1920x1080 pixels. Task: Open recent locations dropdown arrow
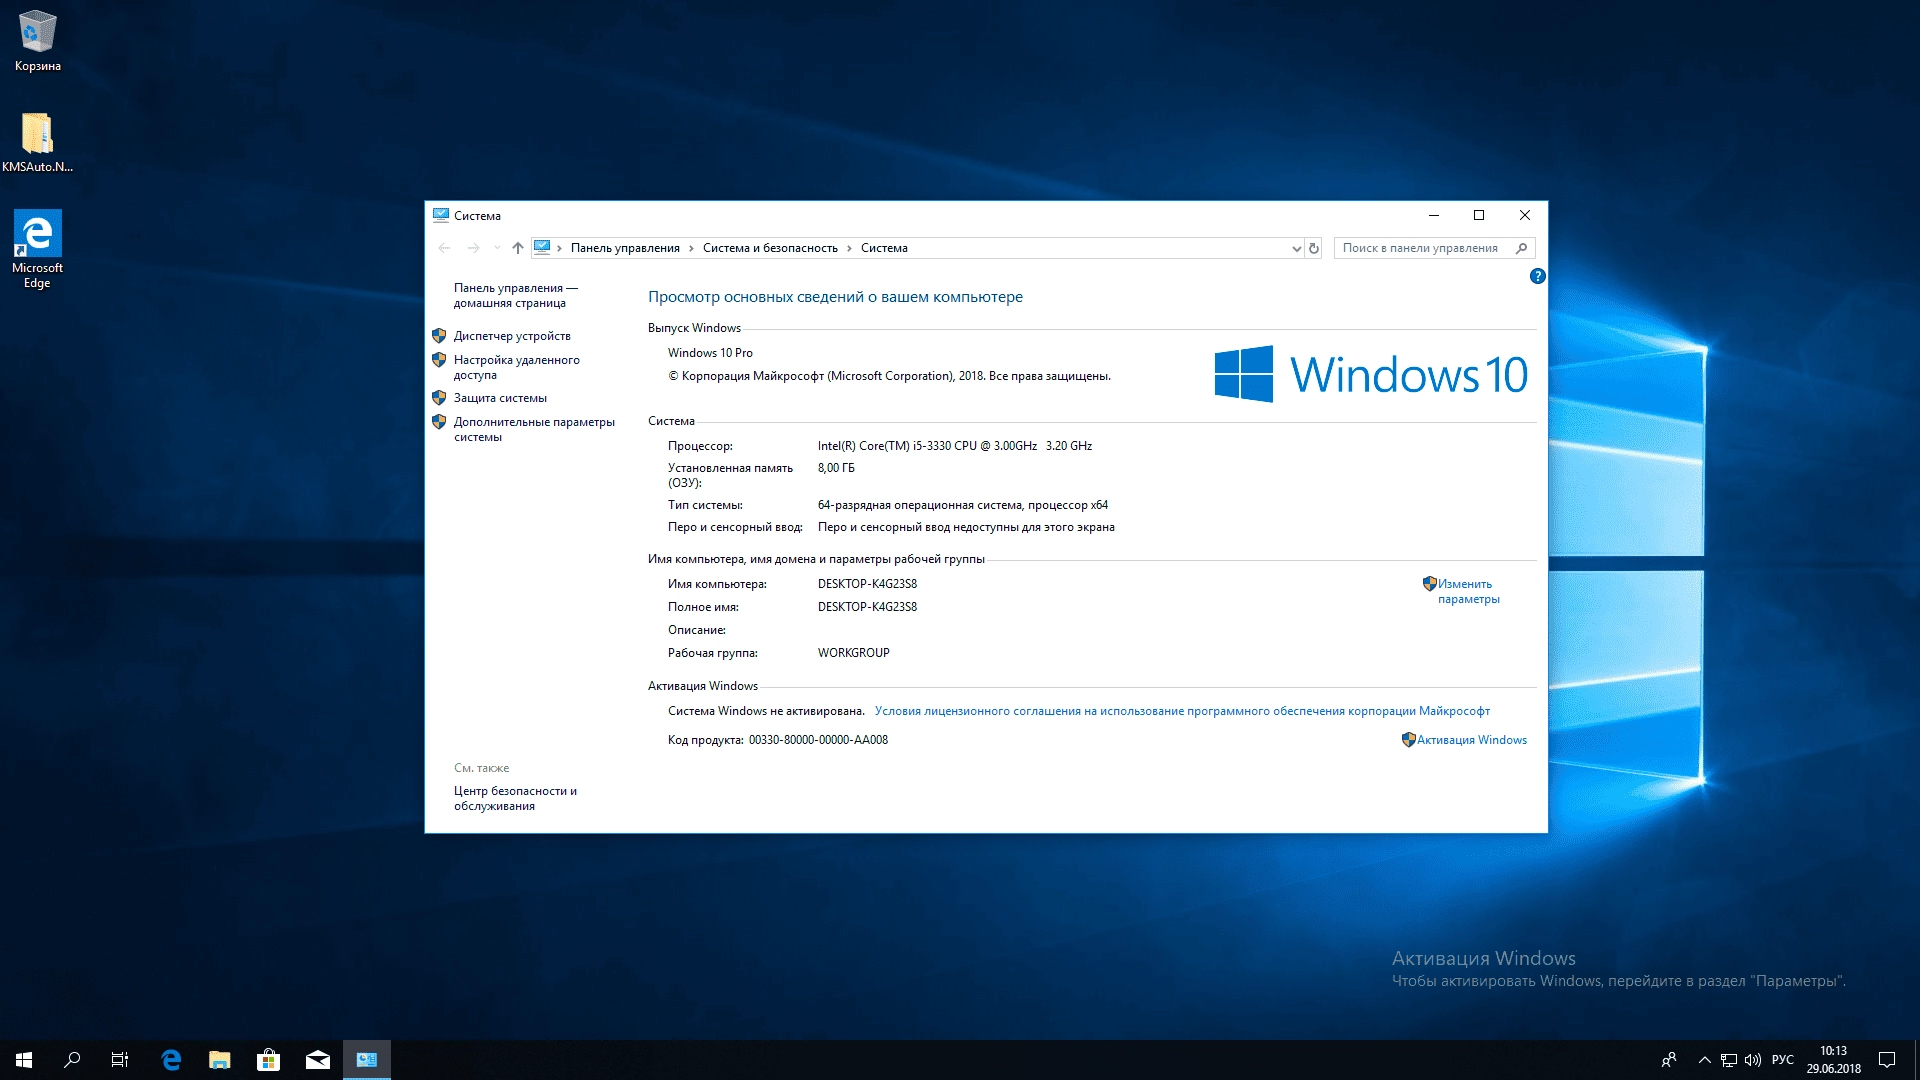(497, 248)
